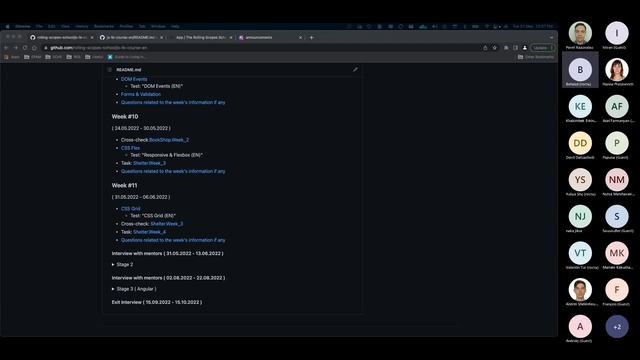640x360 pixels.
Task: Select participant avatar B
Action: coord(580,69)
